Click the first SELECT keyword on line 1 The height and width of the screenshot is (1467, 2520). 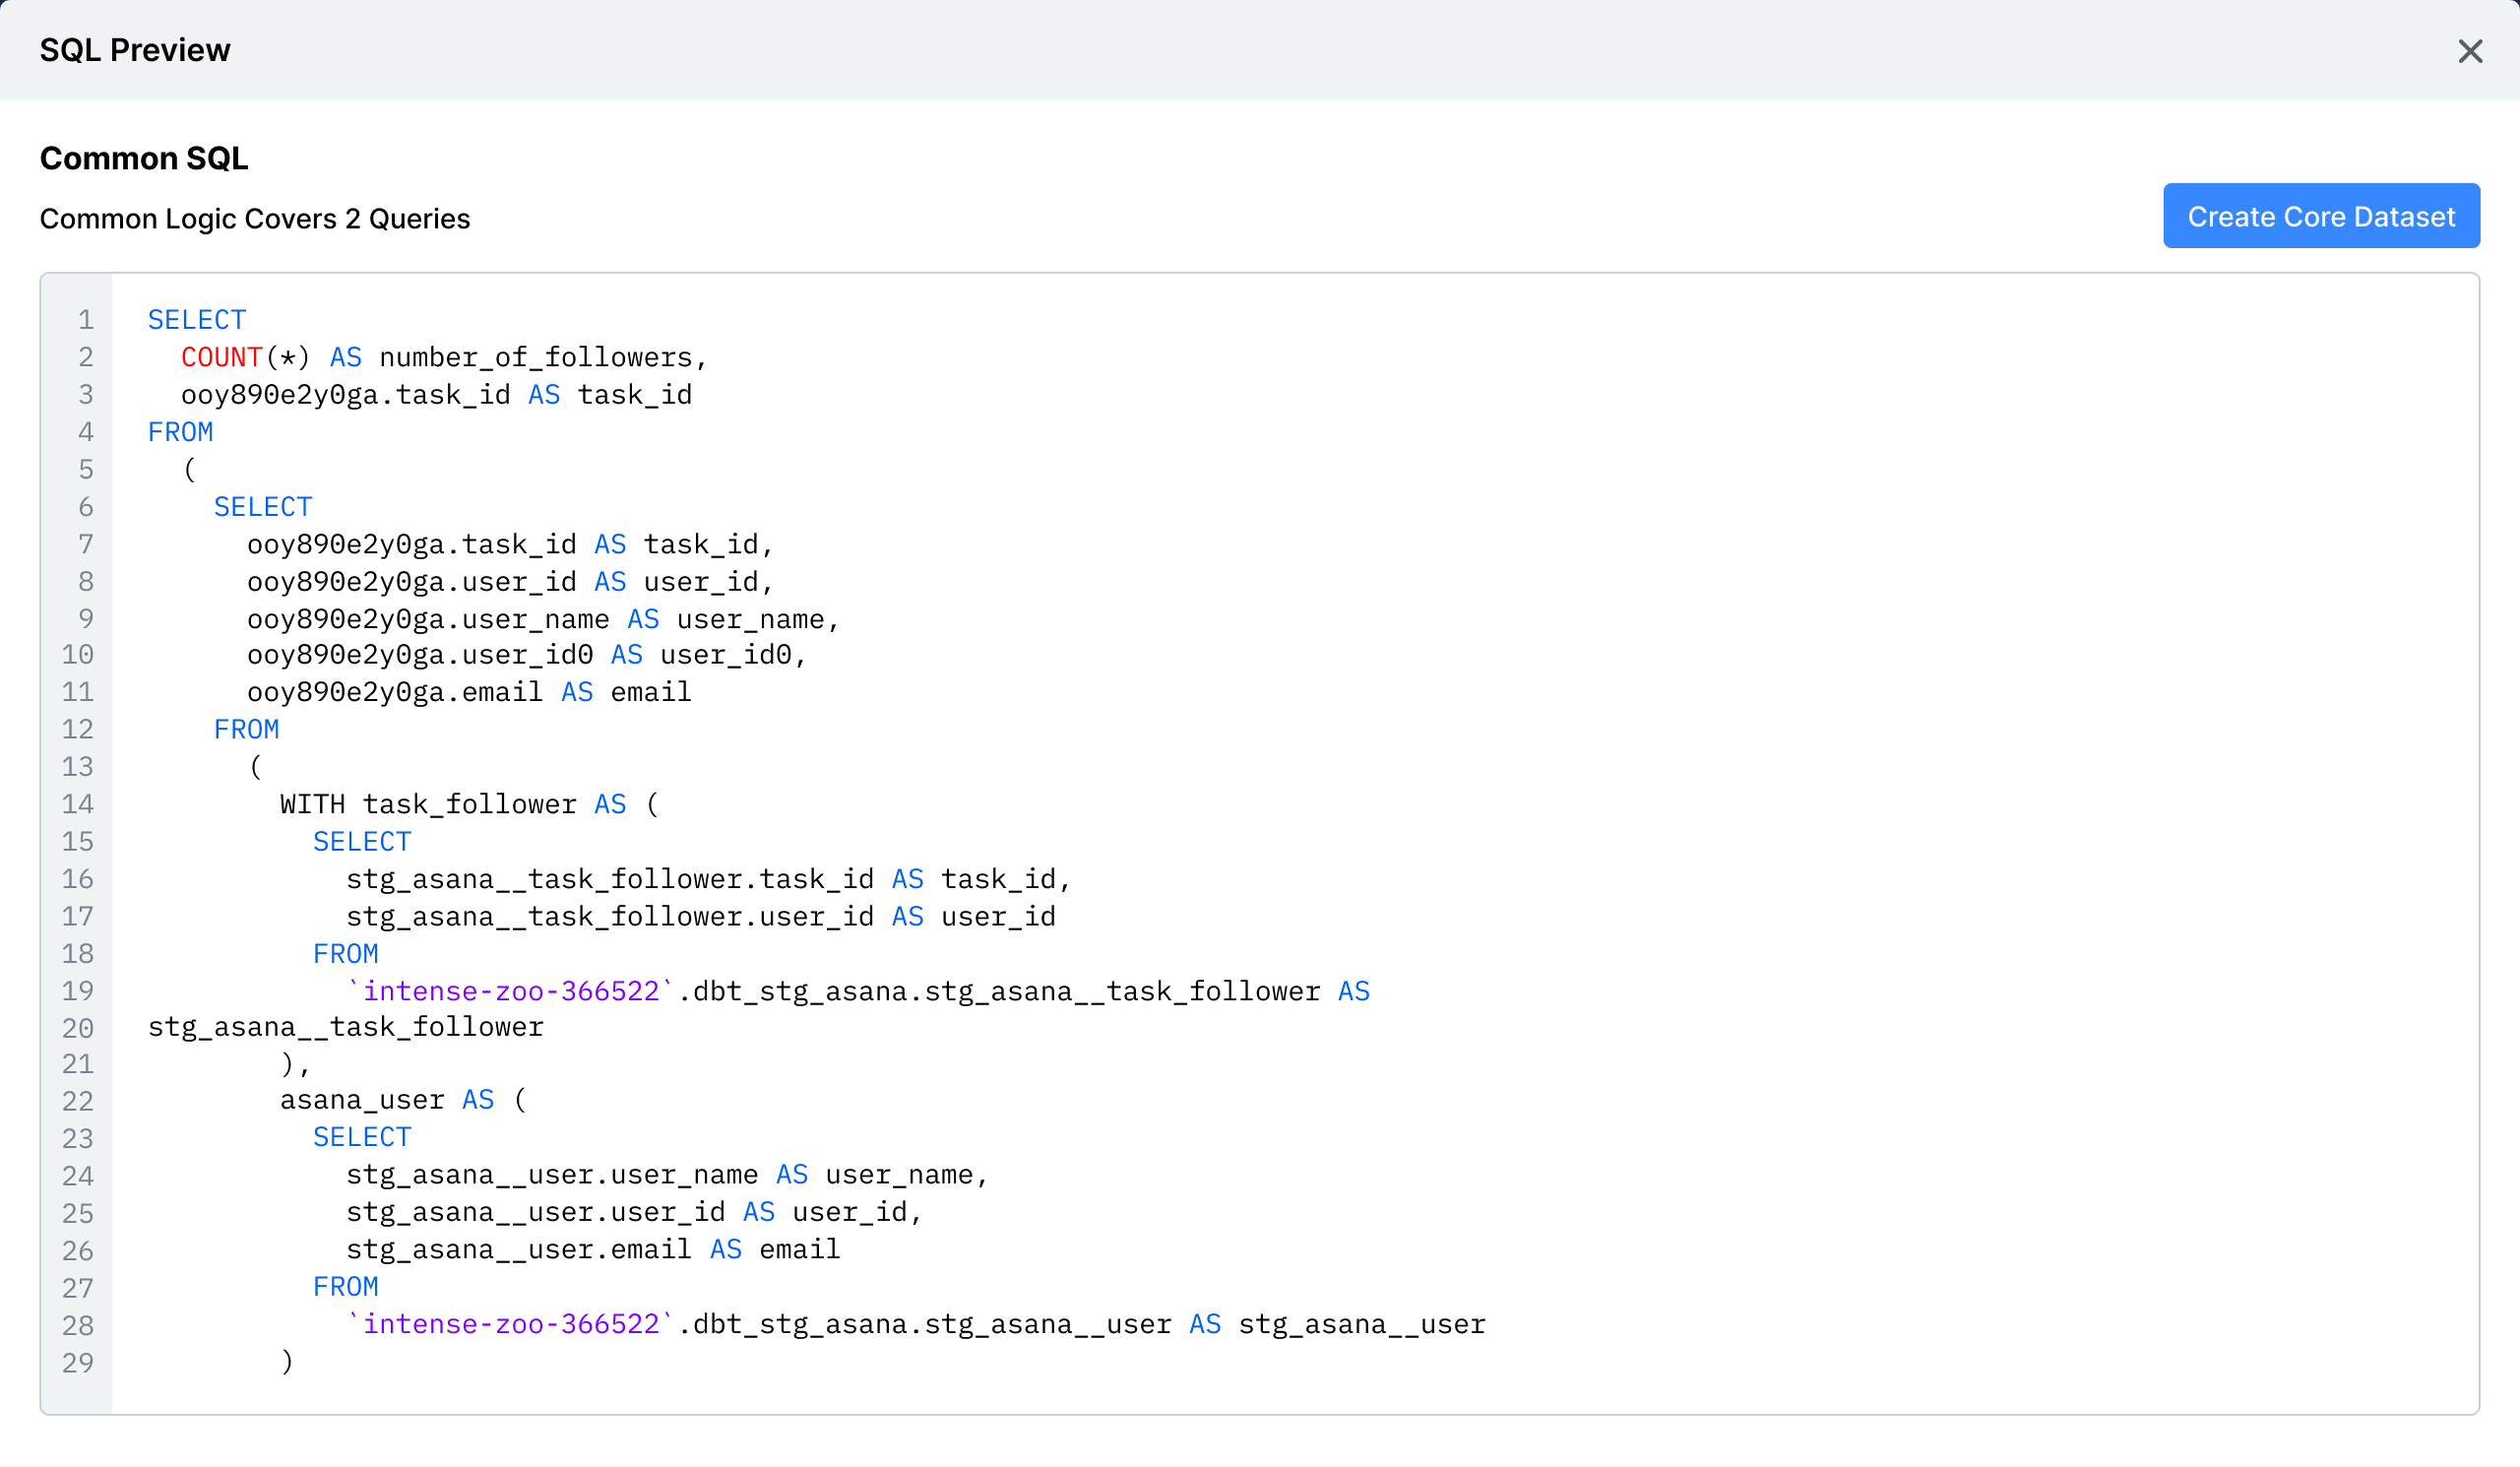(x=197, y=320)
